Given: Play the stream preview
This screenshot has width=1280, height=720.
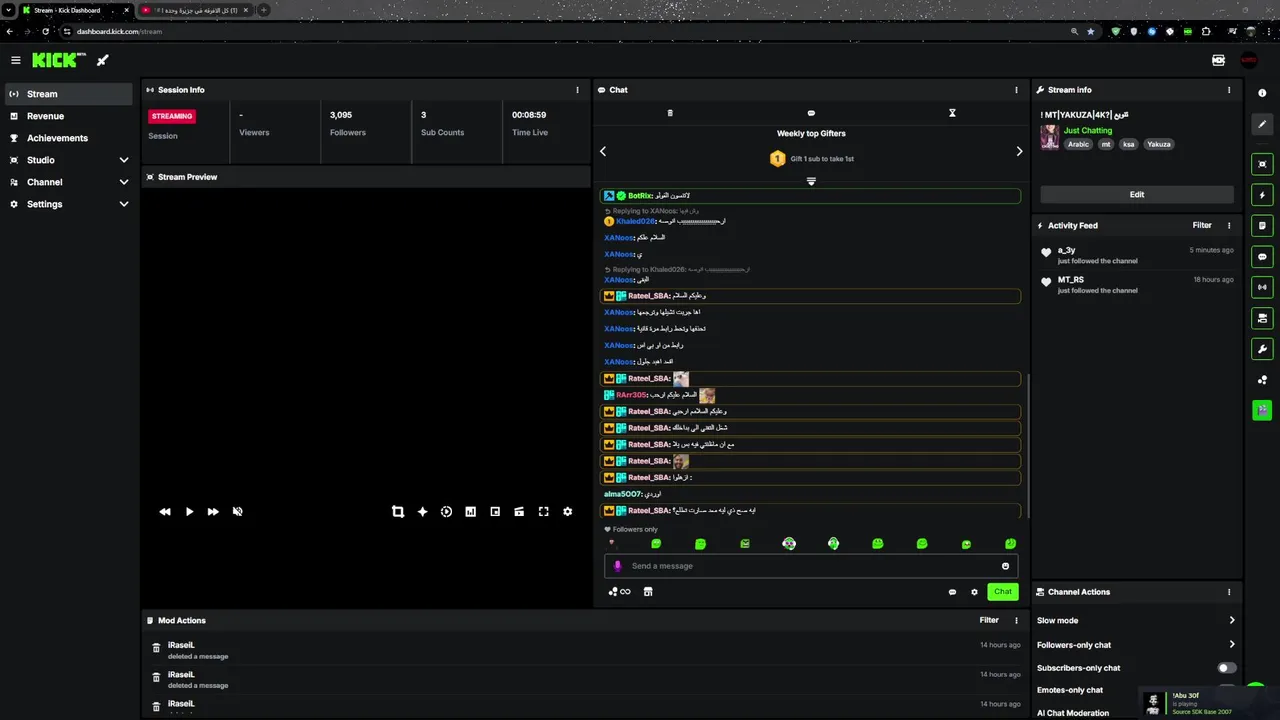Looking at the screenshot, I should click(189, 511).
